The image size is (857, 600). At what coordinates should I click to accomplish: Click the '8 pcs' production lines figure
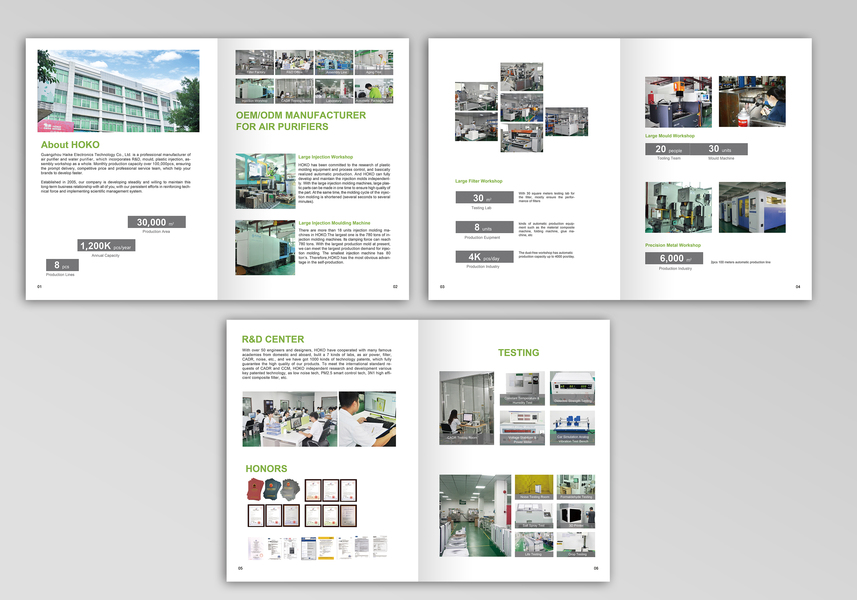(x=62, y=265)
